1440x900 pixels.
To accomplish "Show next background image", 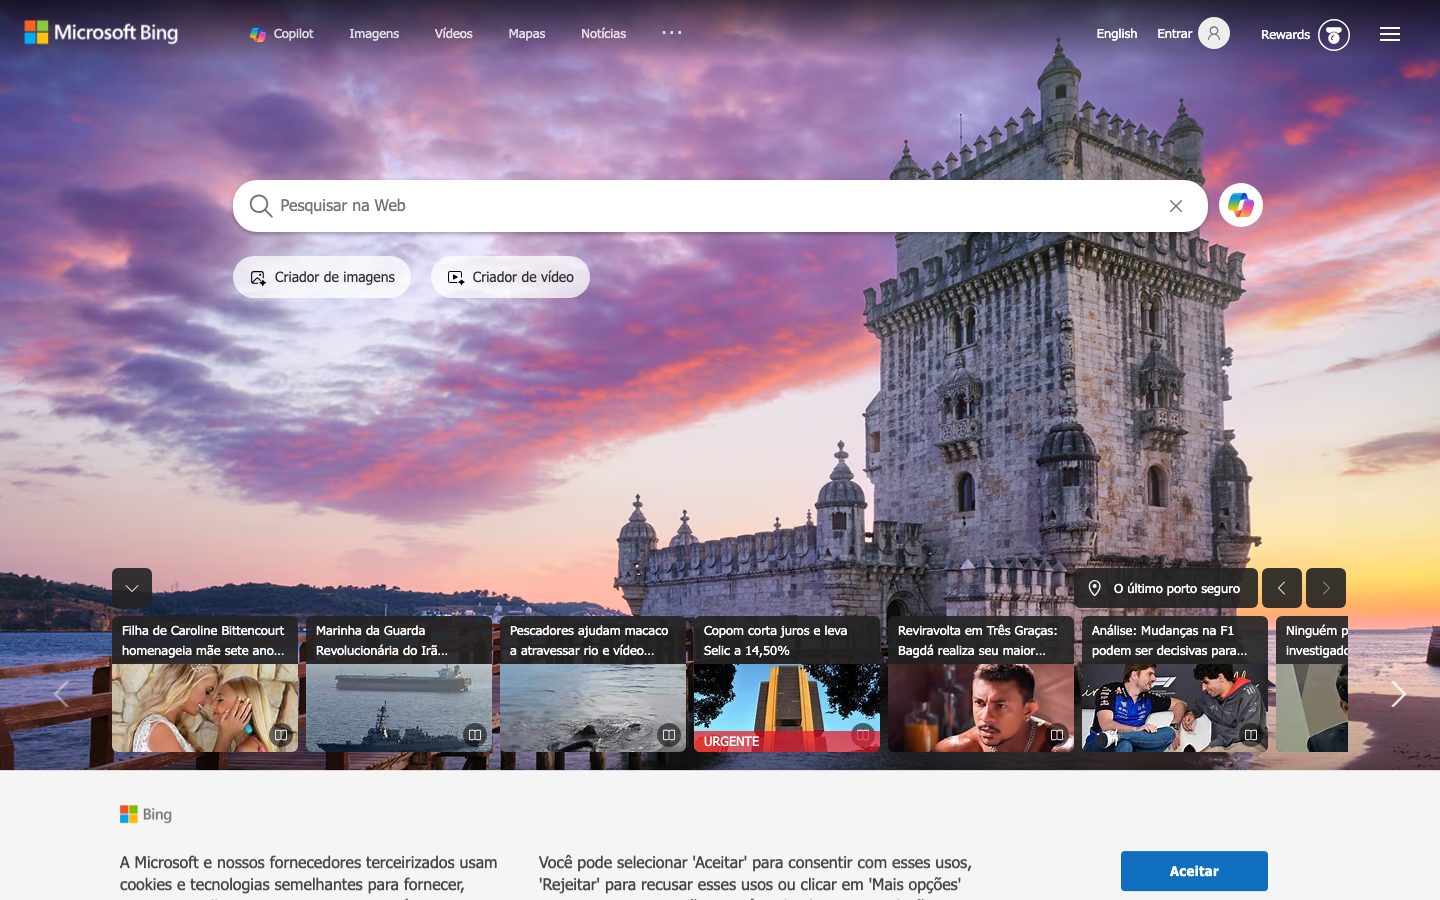I will (1326, 588).
